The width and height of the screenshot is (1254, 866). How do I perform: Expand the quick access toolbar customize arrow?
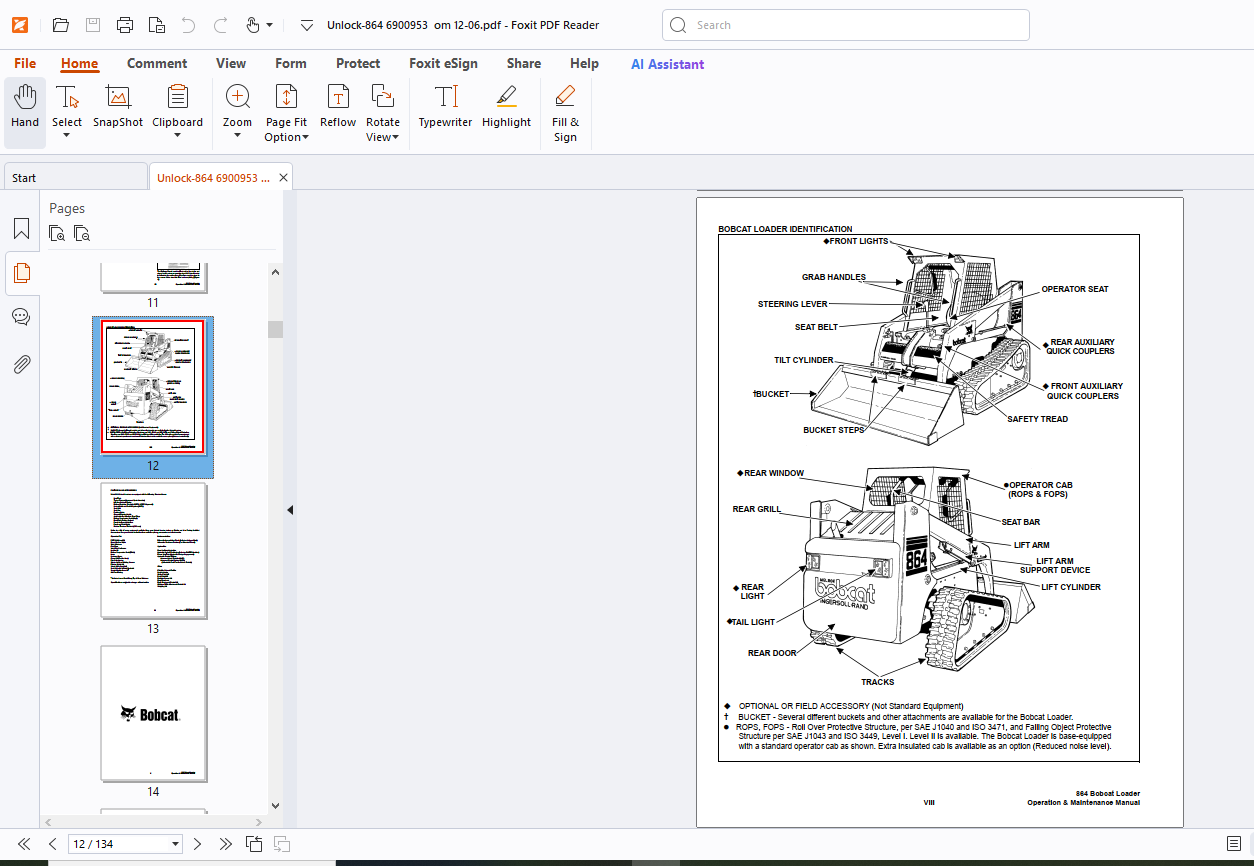click(307, 25)
